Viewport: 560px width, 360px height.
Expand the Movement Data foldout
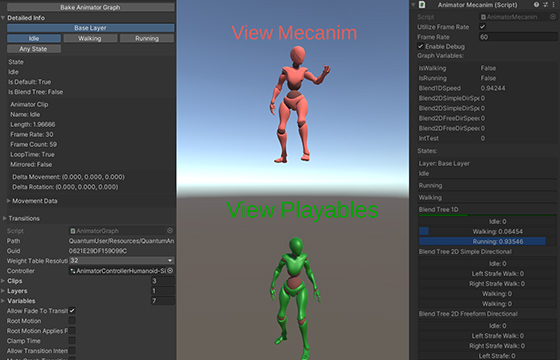[x=9, y=201]
